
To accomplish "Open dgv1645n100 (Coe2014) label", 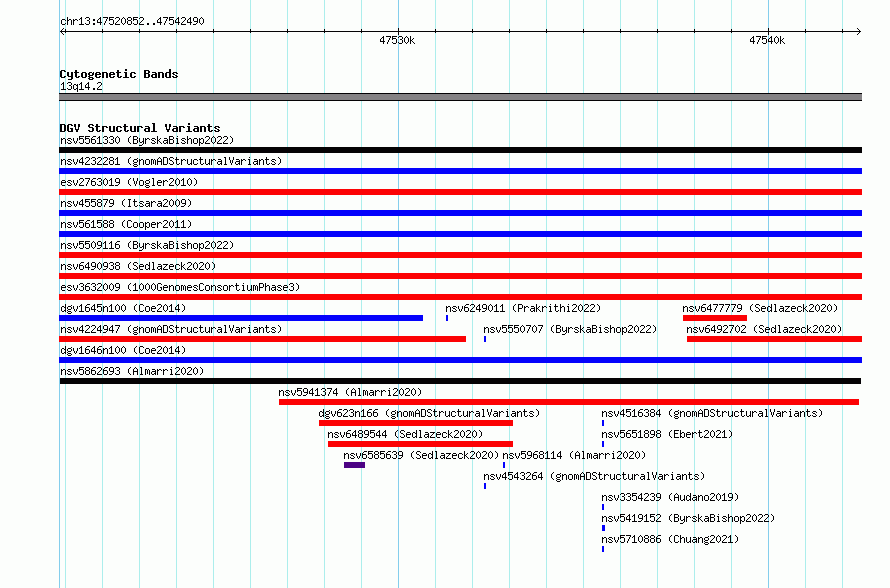I will pos(123,308).
